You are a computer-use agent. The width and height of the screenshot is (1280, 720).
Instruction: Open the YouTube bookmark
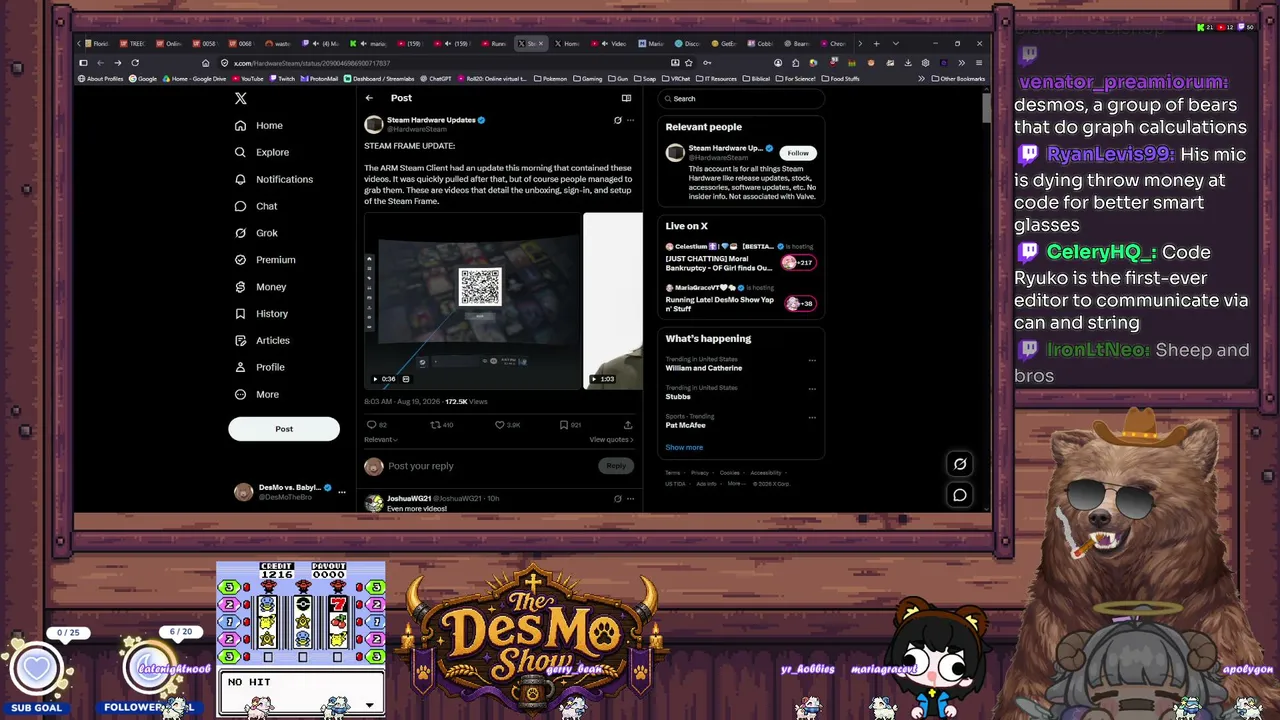tap(248, 79)
